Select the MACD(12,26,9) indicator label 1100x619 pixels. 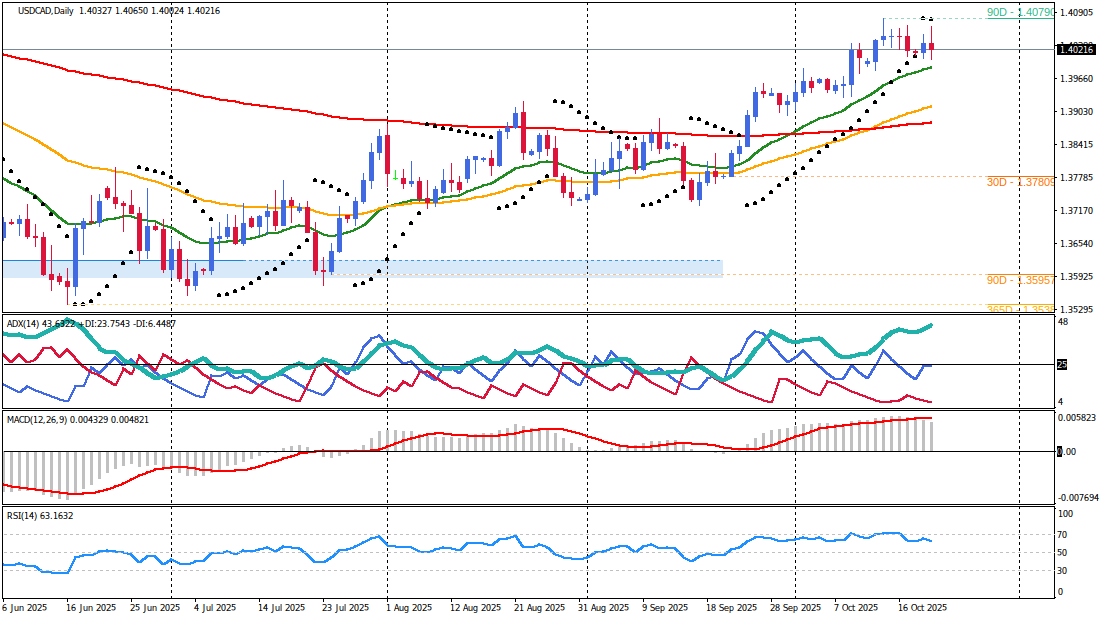pyautogui.click(x=78, y=420)
